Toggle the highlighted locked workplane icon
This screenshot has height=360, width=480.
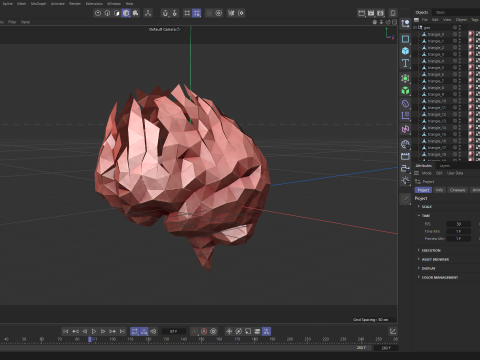coord(197,13)
